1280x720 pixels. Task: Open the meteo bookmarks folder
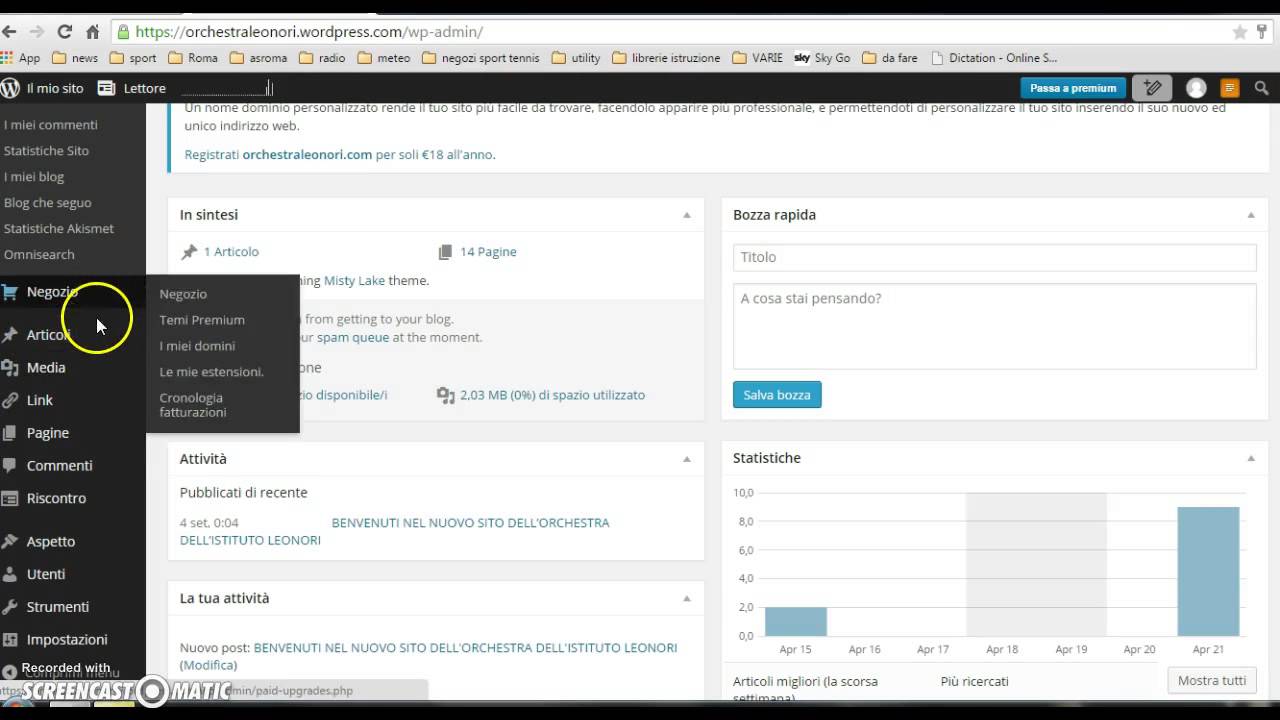[384, 58]
